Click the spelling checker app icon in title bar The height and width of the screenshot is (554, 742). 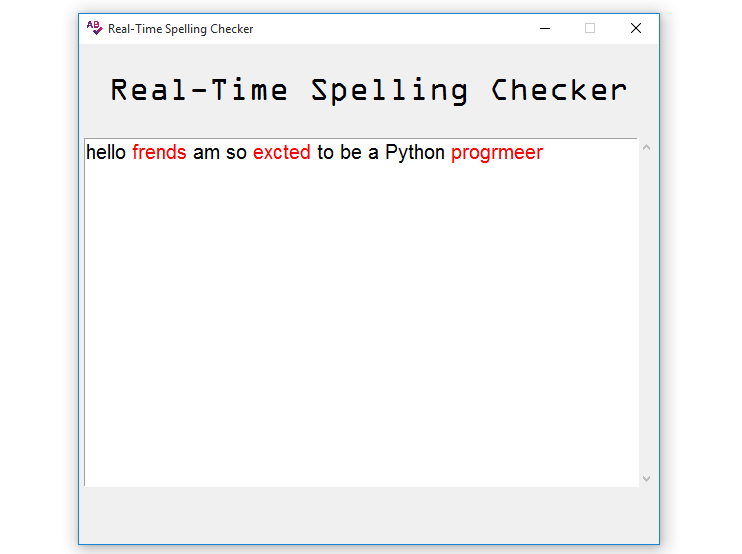tap(94, 28)
